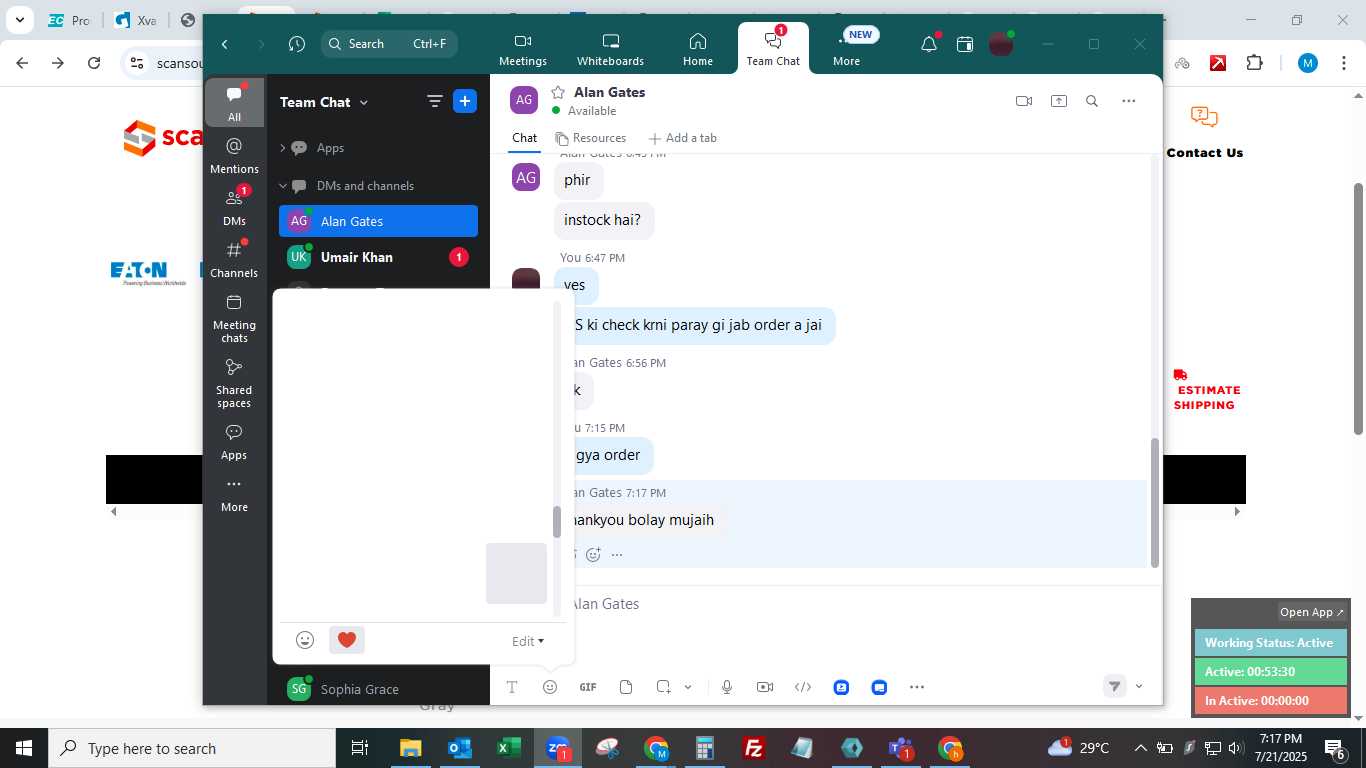Open more actions on 'hankyou bolay mujaih' message
This screenshot has width=1366, height=768.
(x=617, y=554)
